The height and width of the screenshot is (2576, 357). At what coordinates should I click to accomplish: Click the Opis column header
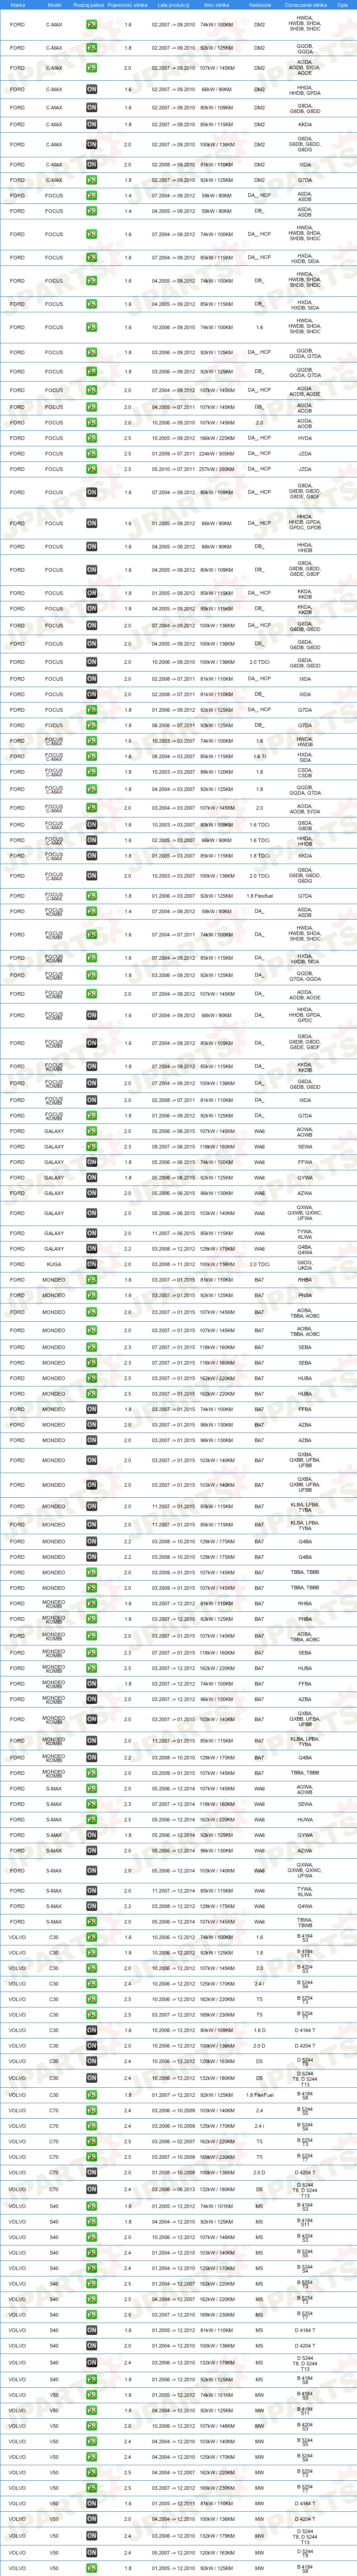(x=343, y=5)
